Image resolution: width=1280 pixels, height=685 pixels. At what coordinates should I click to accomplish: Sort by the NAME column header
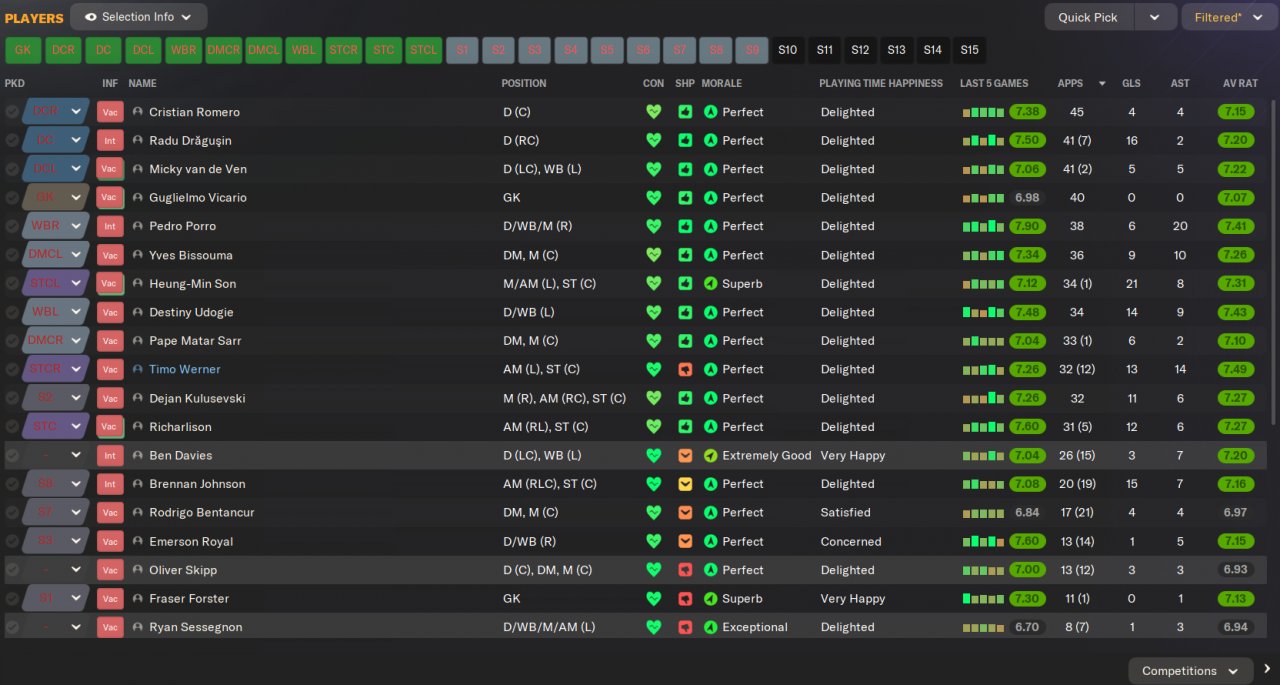pos(142,83)
